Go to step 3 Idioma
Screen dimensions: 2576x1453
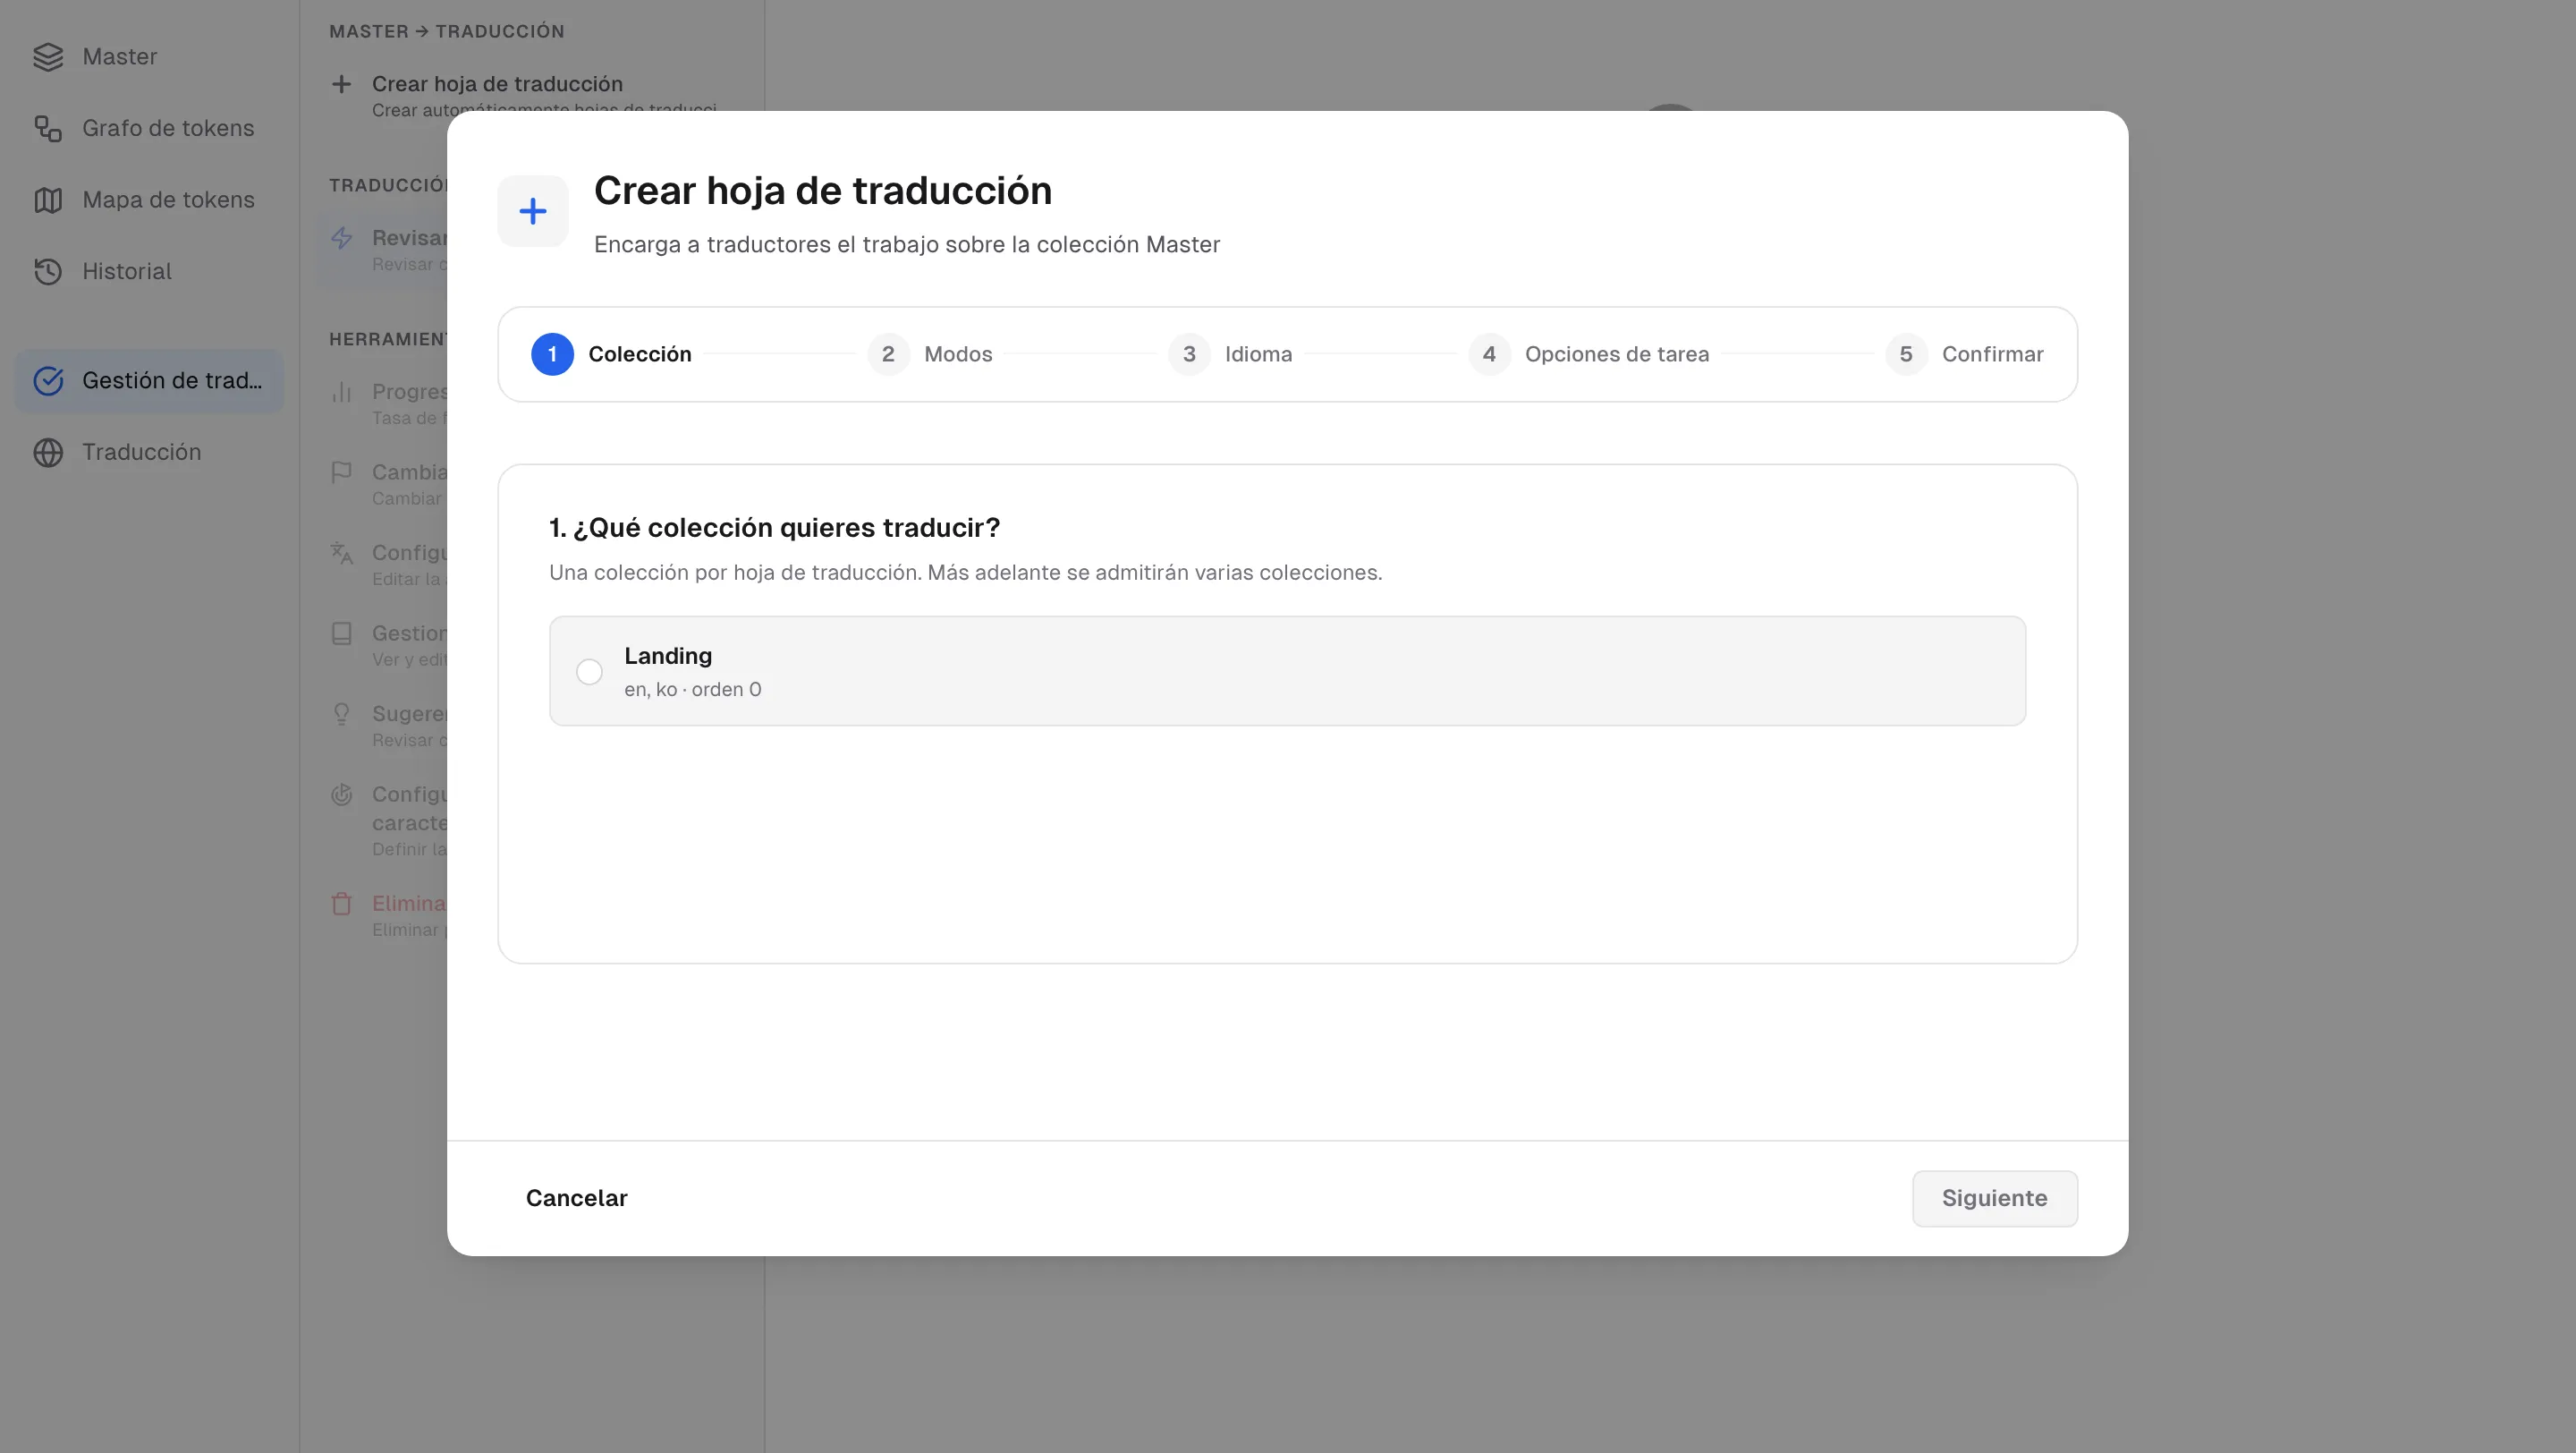pyautogui.click(x=1230, y=354)
